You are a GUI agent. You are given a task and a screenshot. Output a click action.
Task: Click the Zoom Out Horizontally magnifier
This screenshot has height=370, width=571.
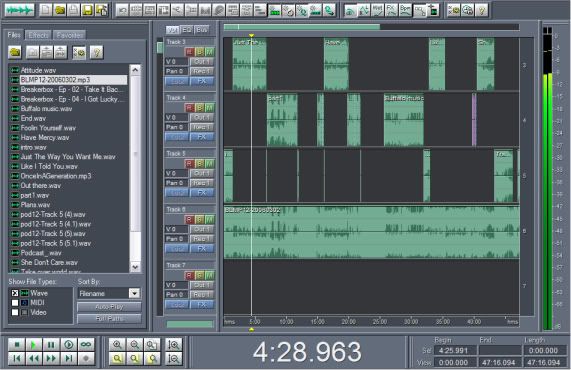pos(135,344)
